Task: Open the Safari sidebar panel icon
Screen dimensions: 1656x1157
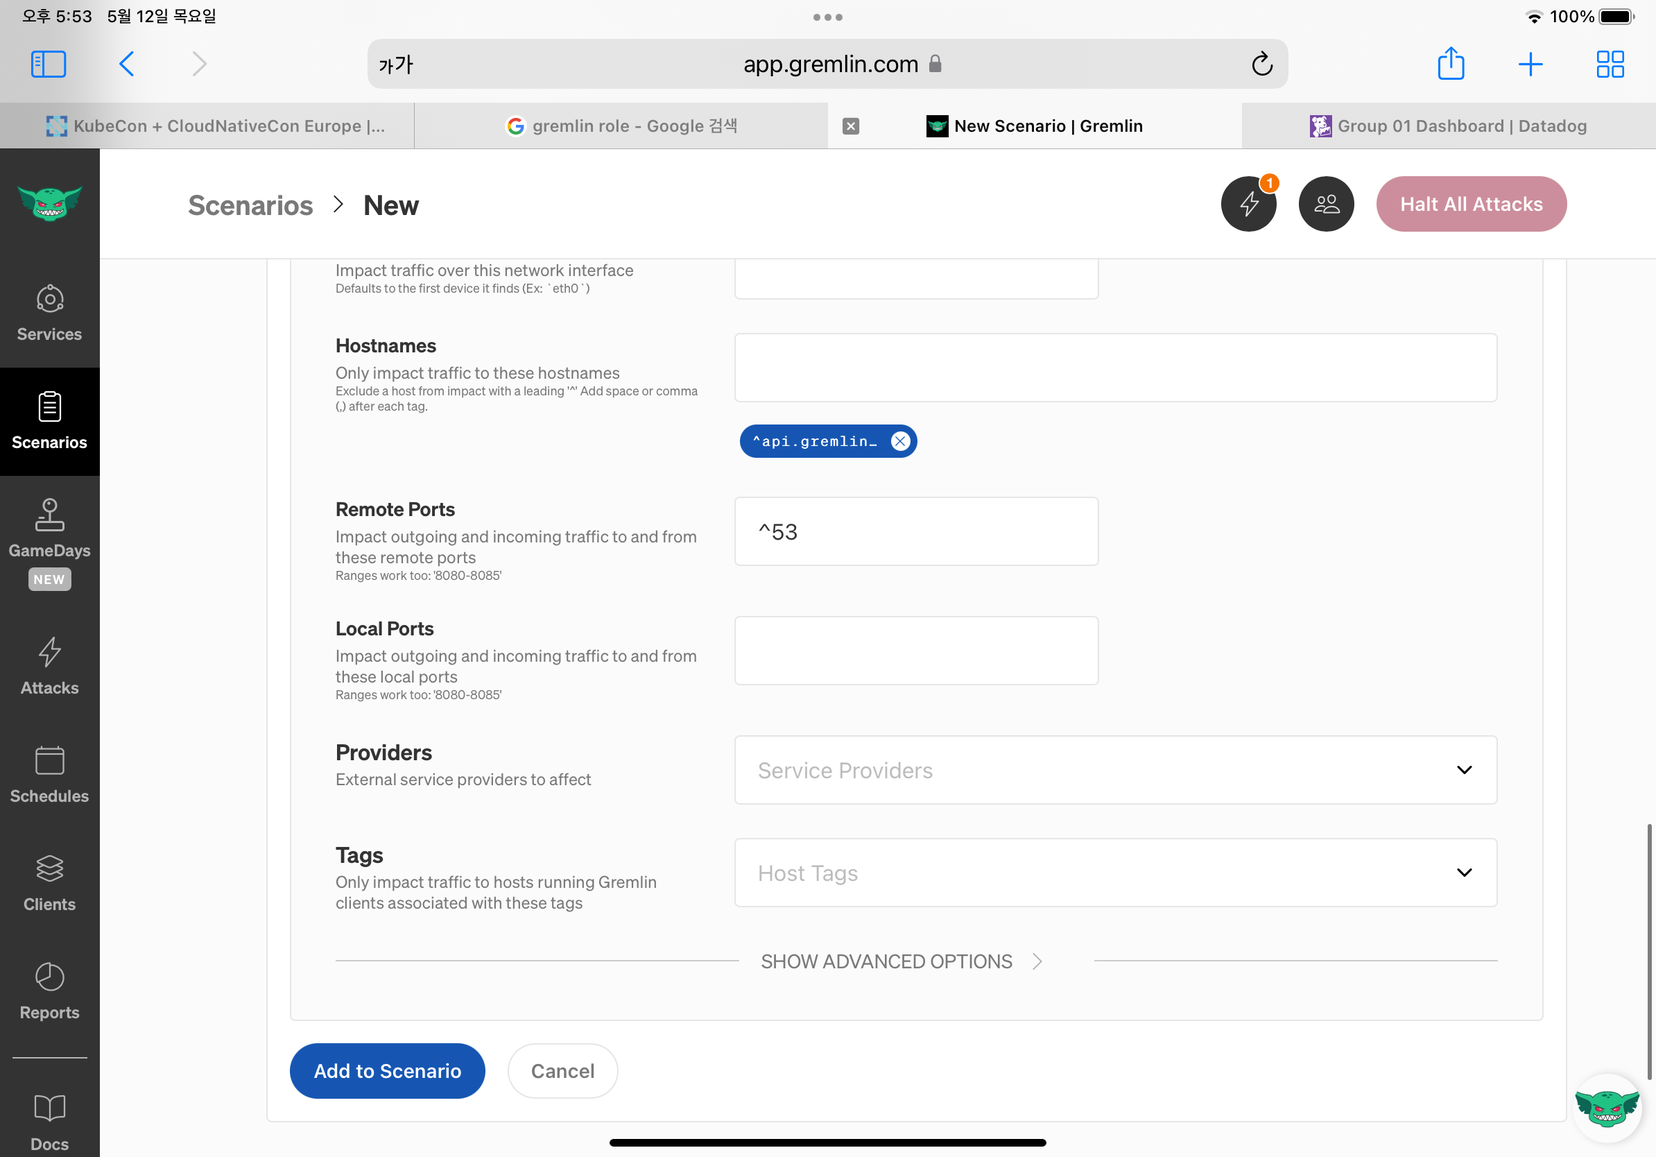Action: pos(49,64)
